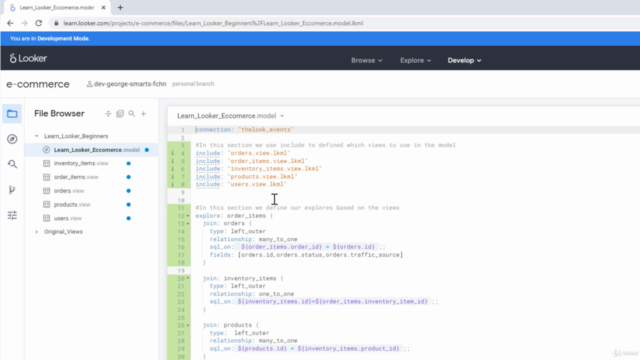Click the model file icon beside Learn_Looker_Eccomerce
The width and height of the screenshot is (640, 360).
(47, 150)
